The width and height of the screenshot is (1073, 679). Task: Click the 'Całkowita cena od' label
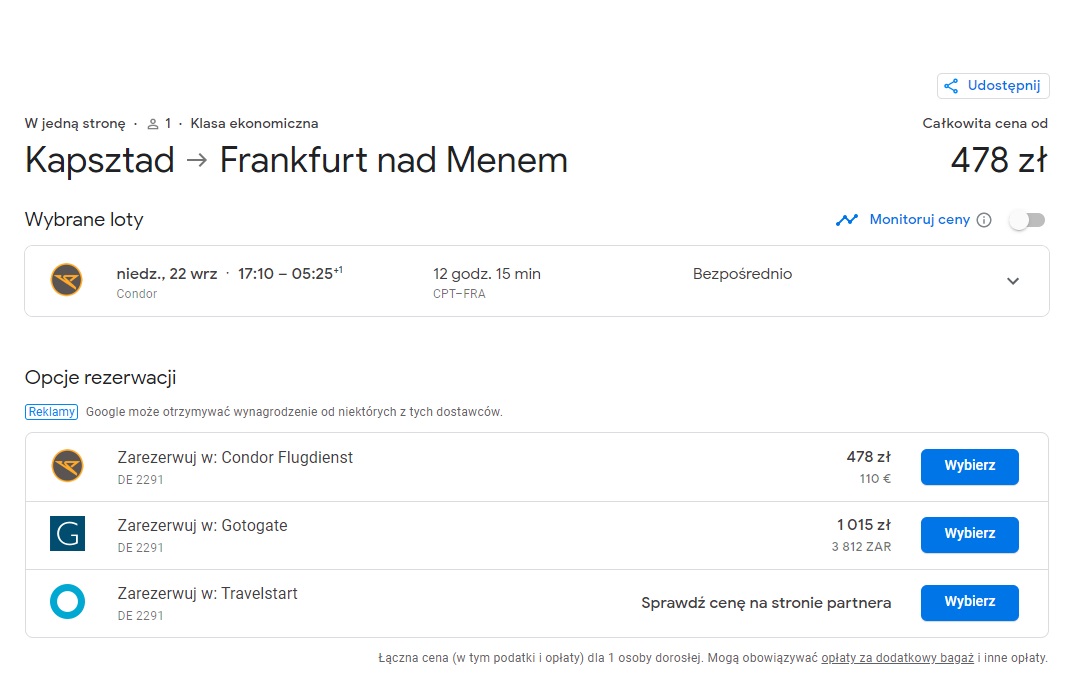985,124
